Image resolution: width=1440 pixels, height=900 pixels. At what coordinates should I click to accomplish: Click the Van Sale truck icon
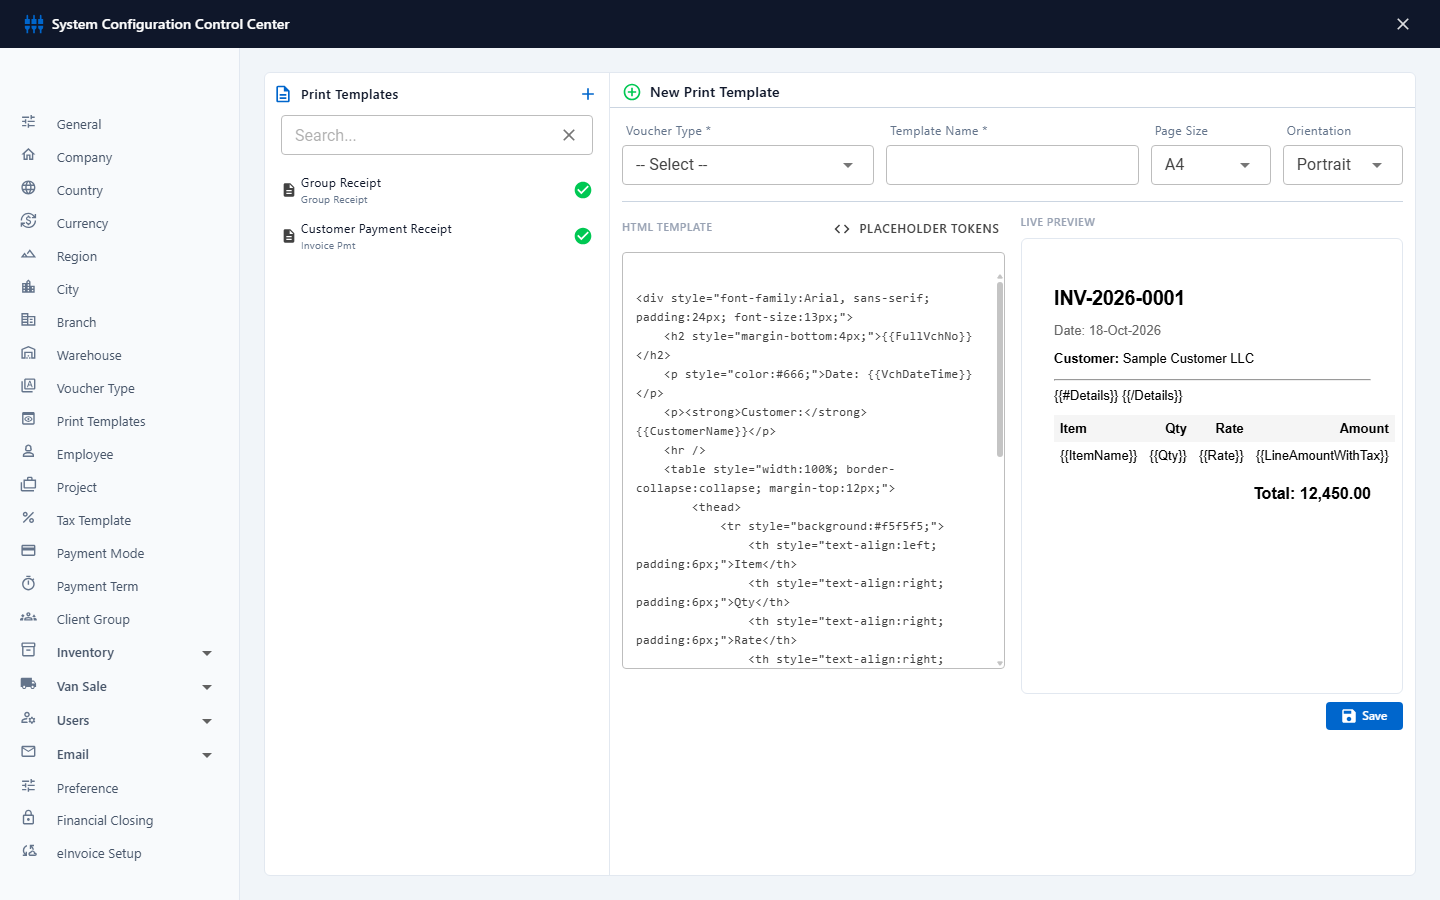coord(28,684)
